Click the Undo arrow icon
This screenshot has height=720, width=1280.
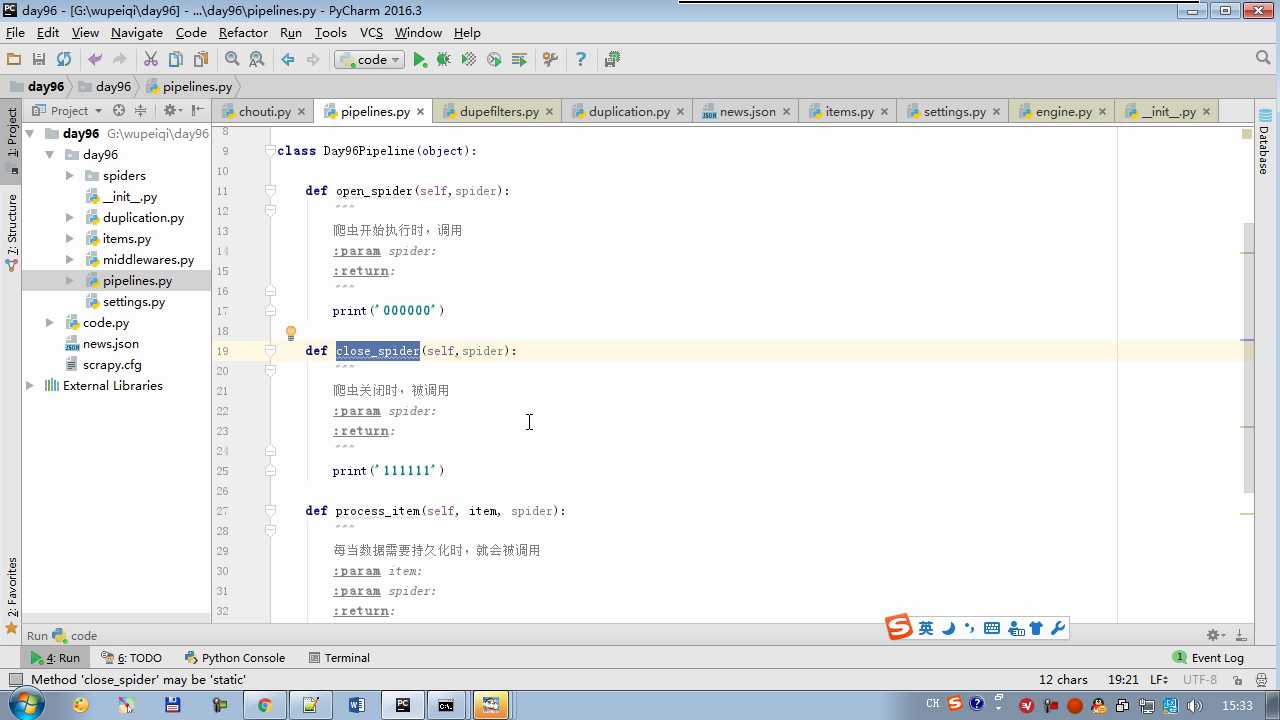(95, 60)
